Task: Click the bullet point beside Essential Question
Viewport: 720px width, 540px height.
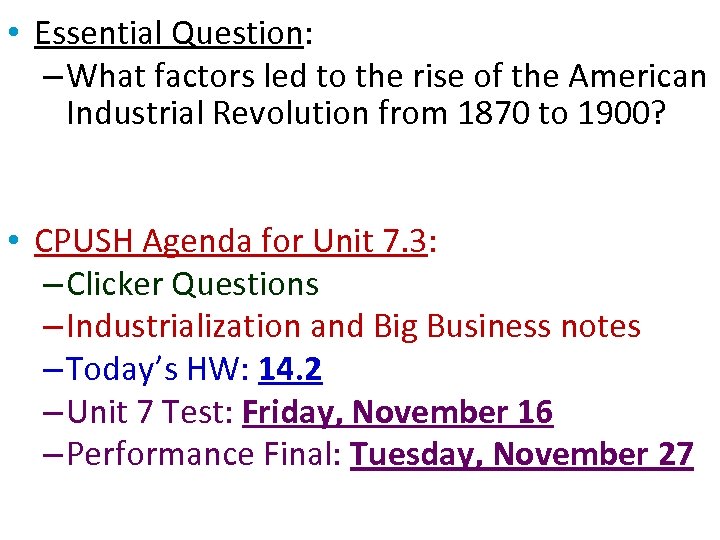Action: pyautogui.click(x=10, y=32)
